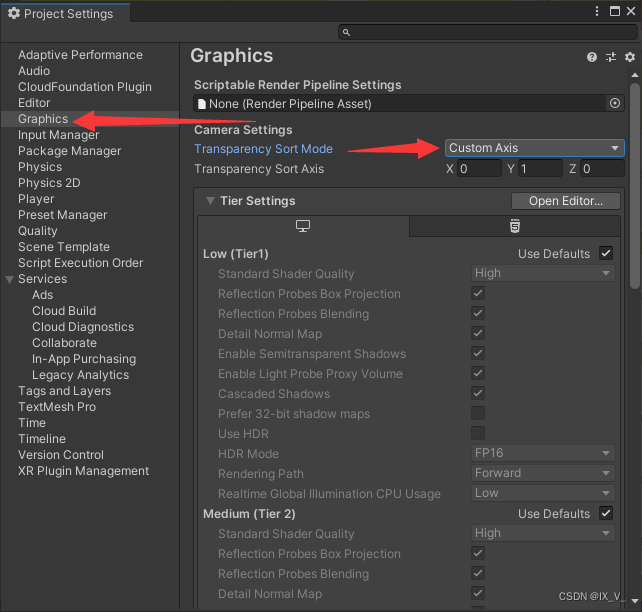Click the Graphics preset sliders icon
This screenshot has width=642, height=612.
point(610,57)
